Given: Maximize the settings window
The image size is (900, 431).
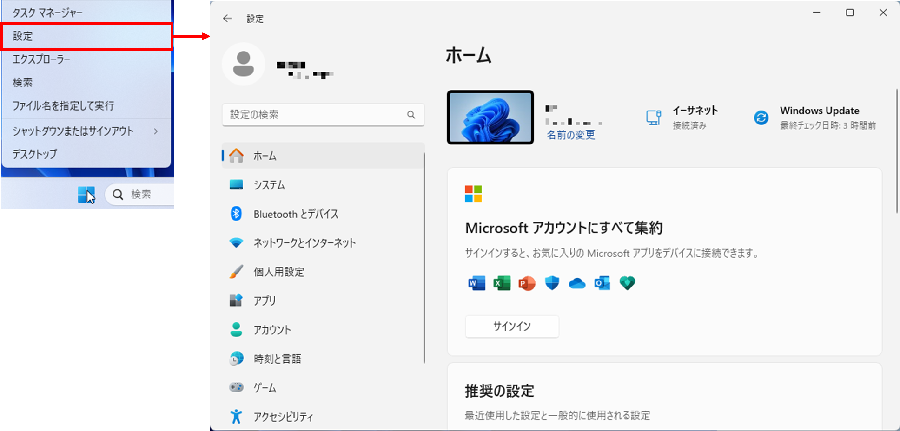Looking at the screenshot, I should coord(850,12).
